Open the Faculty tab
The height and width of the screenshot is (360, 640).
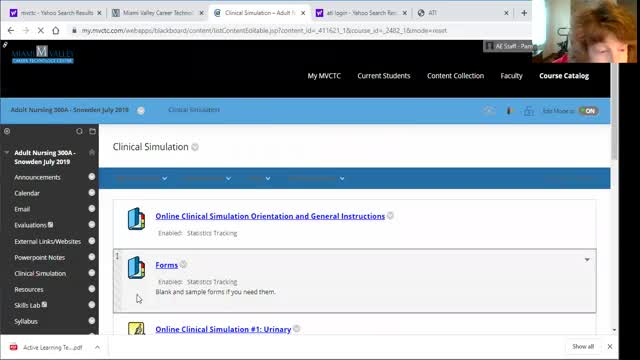511,76
